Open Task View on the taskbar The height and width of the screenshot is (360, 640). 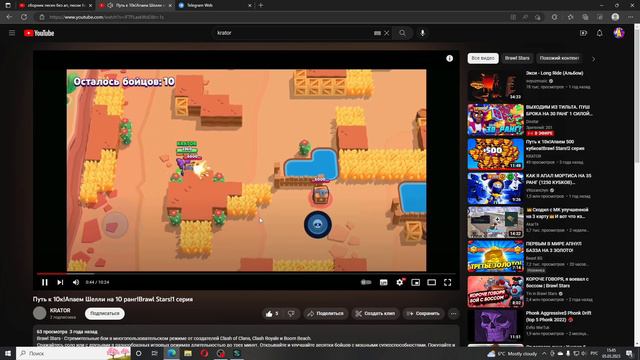click(155, 353)
